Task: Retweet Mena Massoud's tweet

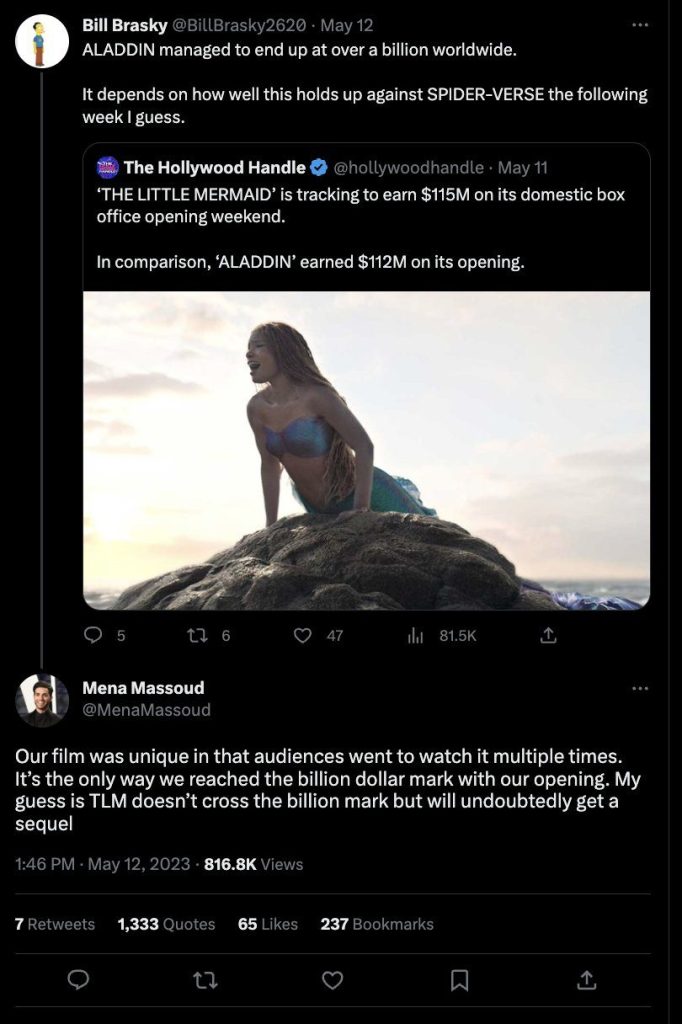Action: tap(205, 980)
